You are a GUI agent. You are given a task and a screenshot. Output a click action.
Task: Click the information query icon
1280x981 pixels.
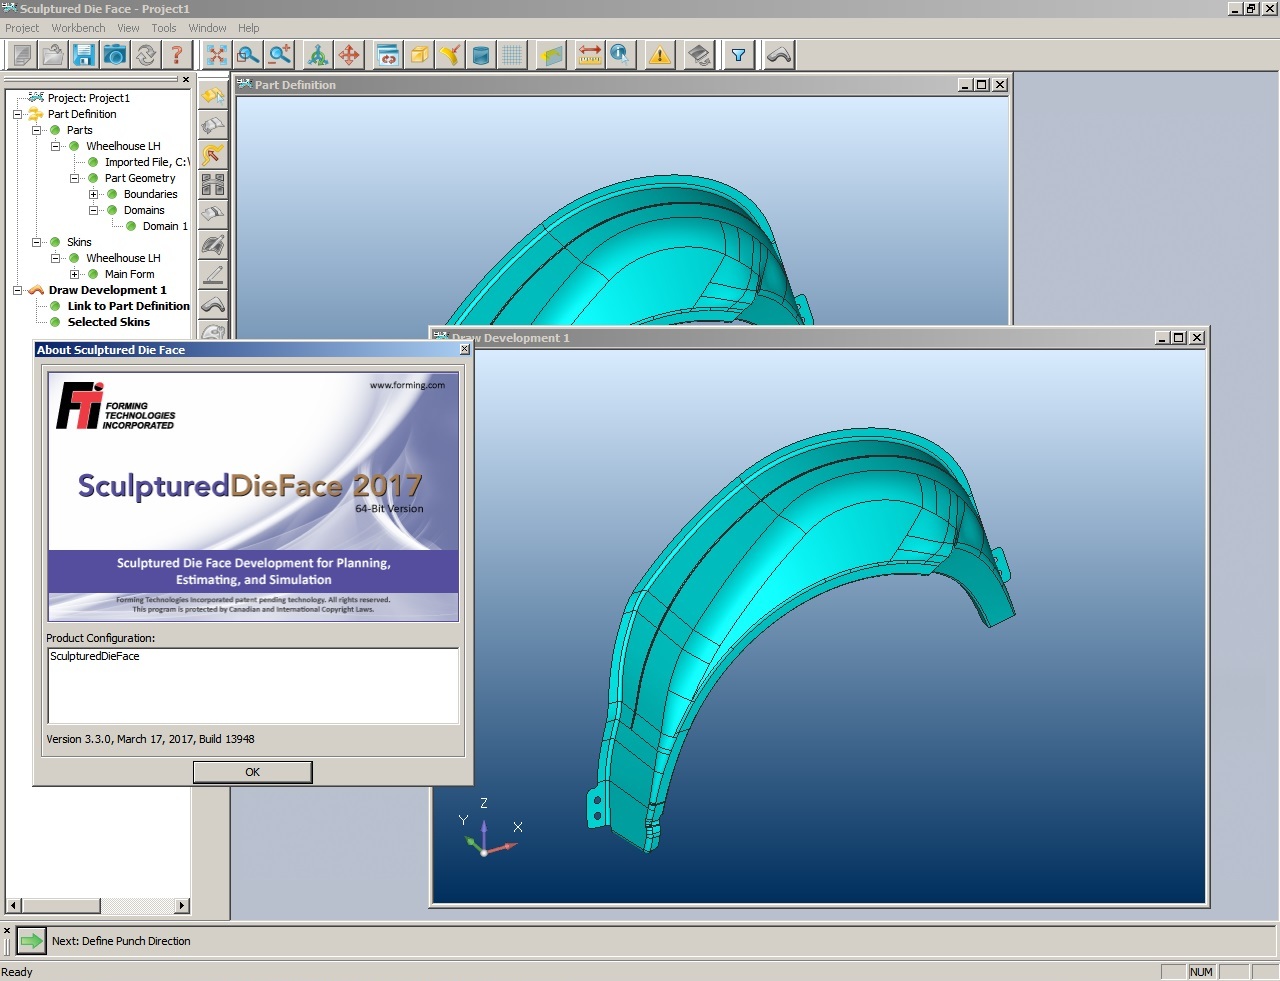(x=621, y=55)
